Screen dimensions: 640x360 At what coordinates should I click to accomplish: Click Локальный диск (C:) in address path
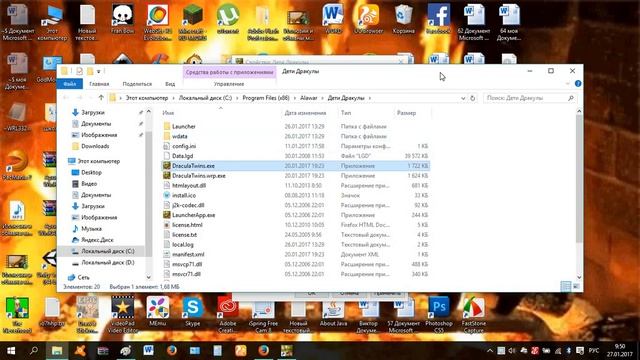(x=205, y=98)
